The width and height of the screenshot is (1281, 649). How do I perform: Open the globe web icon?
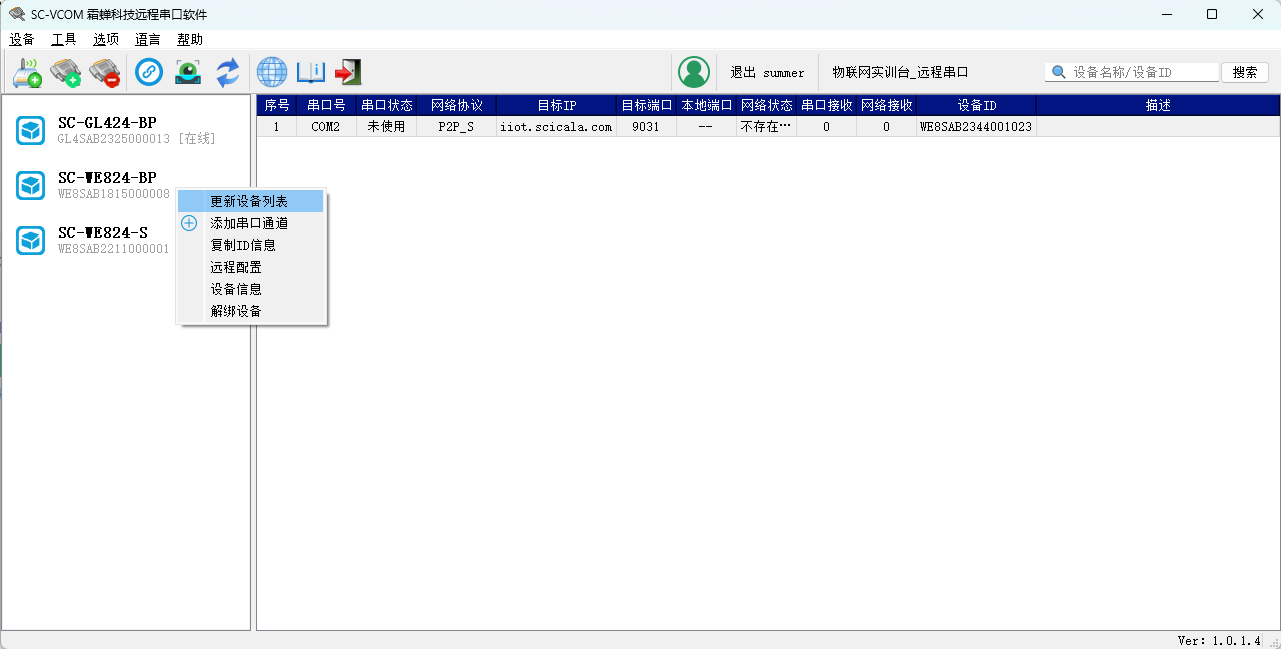point(272,72)
